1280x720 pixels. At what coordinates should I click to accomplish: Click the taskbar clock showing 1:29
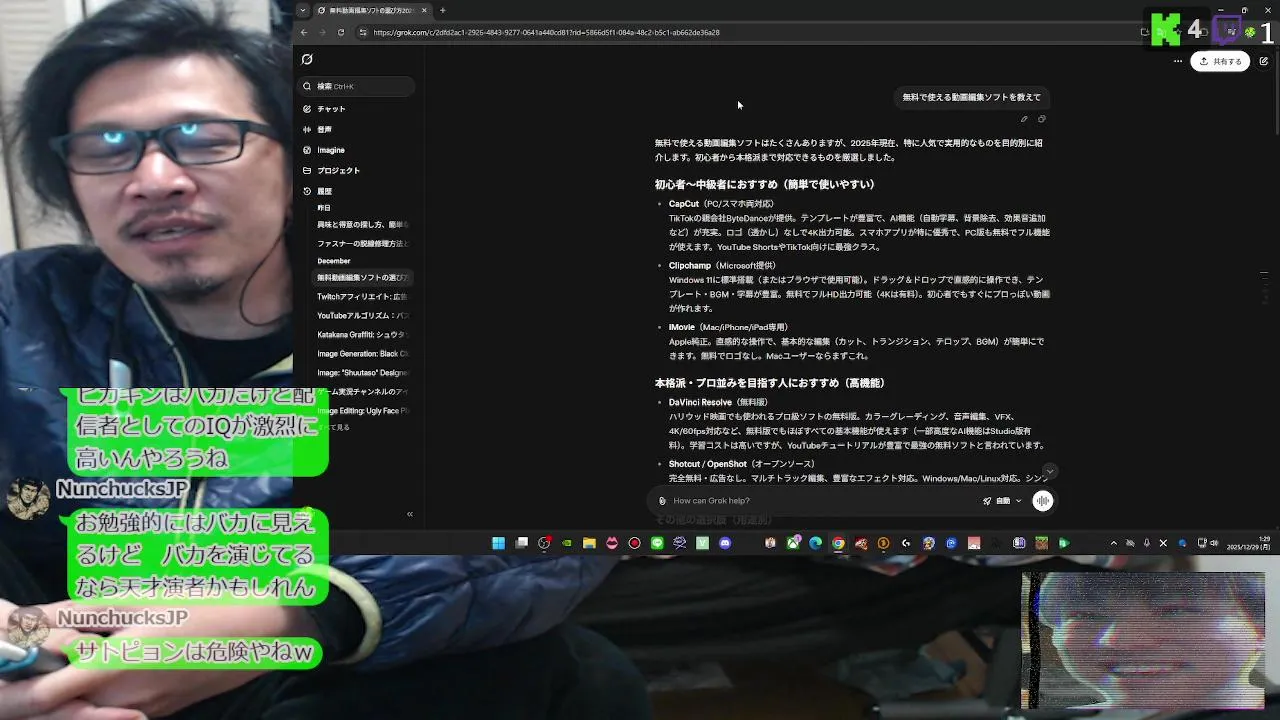pyautogui.click(x=1247, y=543)
